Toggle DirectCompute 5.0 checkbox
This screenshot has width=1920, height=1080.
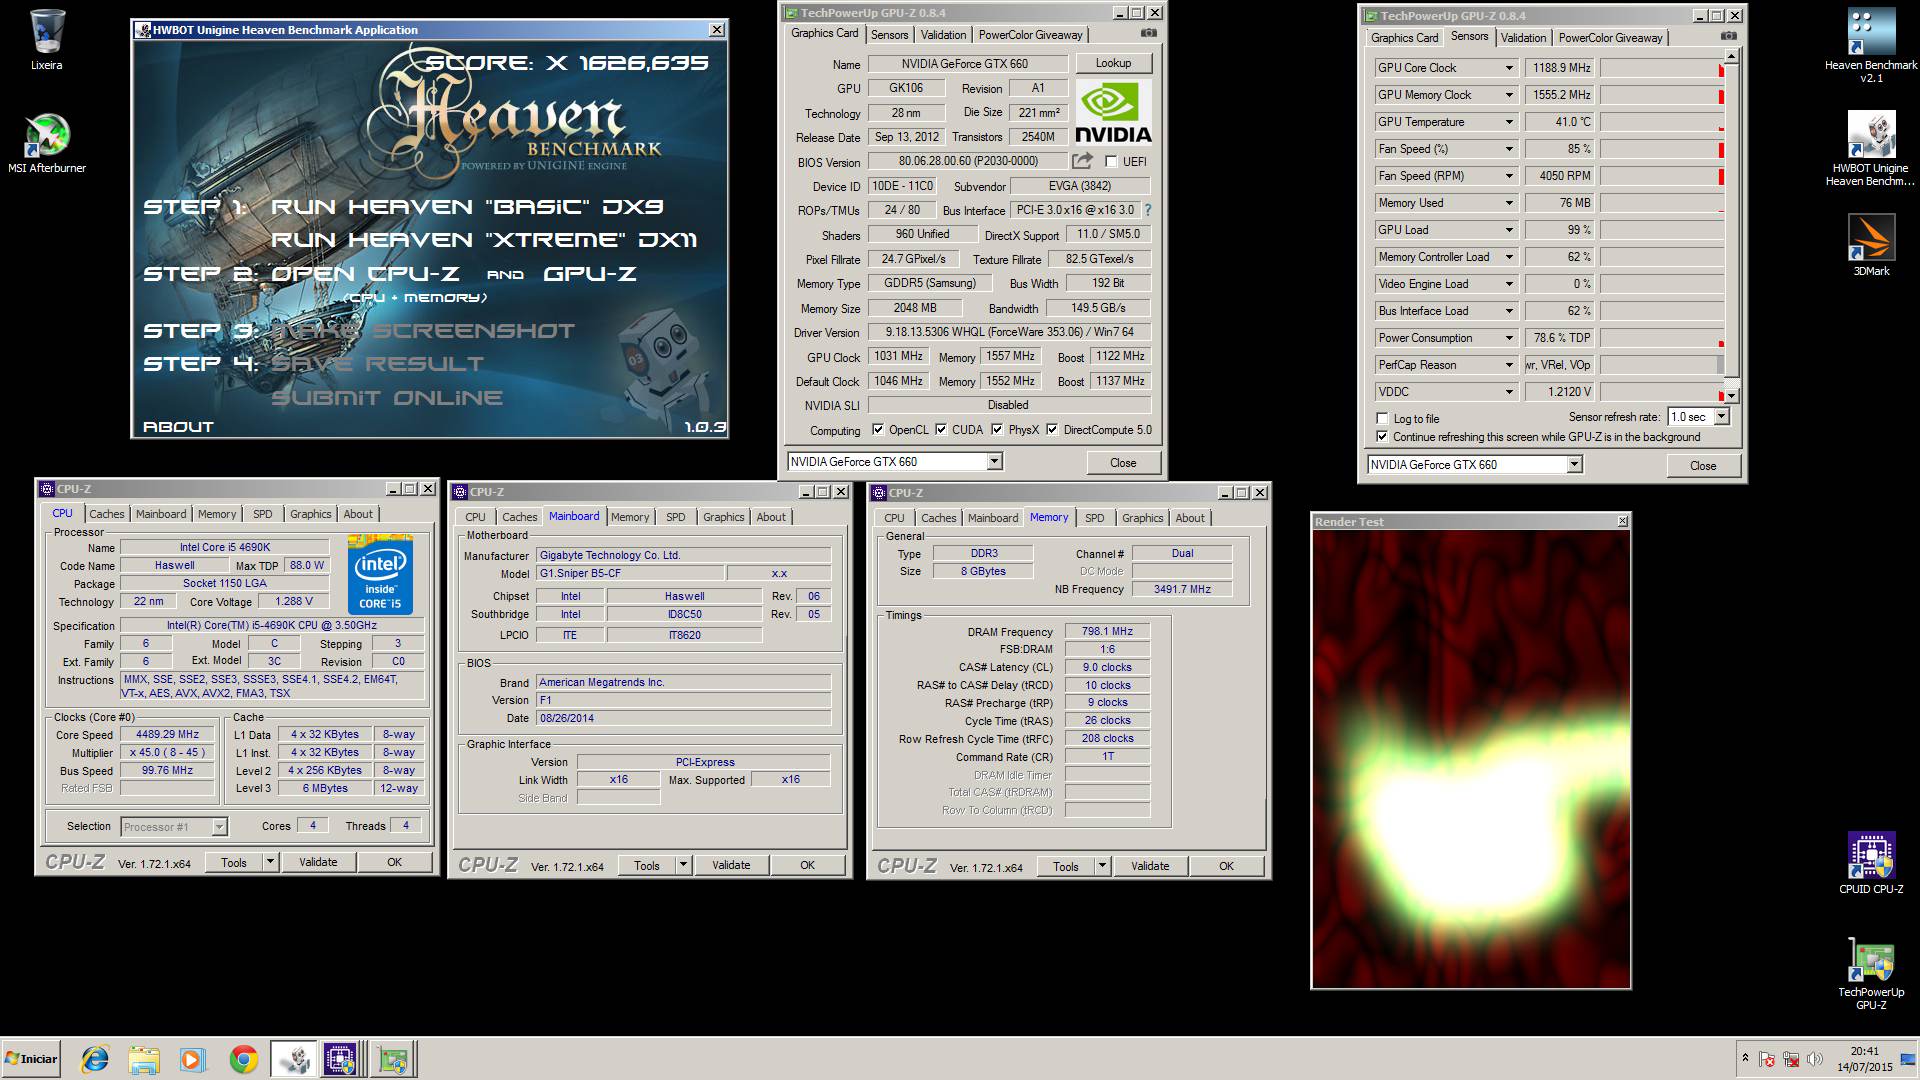(1052, 430)
